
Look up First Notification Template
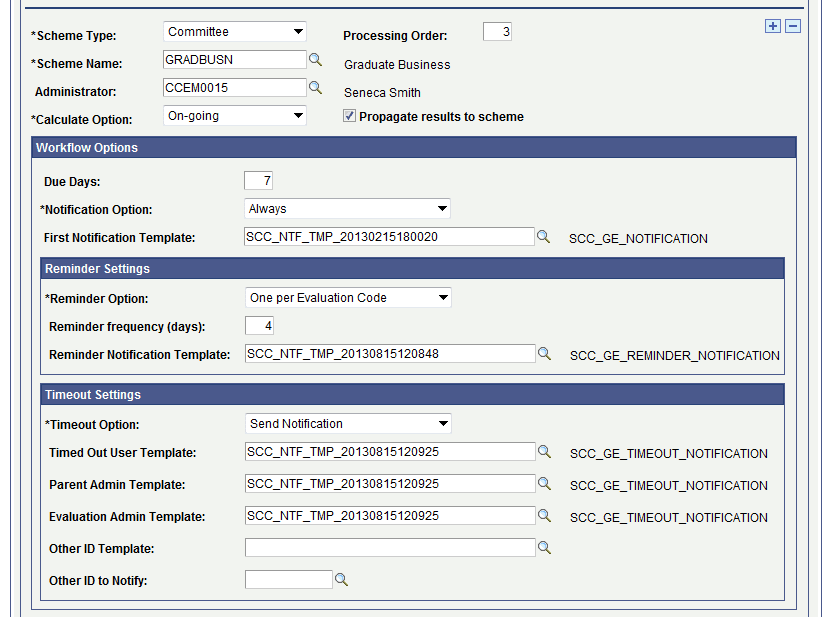pyautogui.click(x=543, y=237)
